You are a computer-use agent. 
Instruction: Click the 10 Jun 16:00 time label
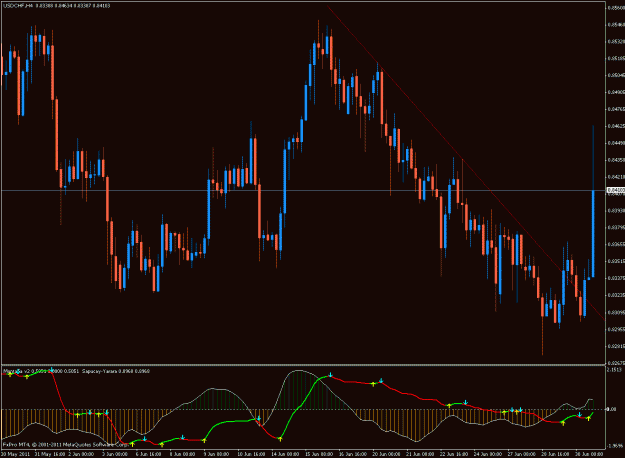click(x=251, y=454)
